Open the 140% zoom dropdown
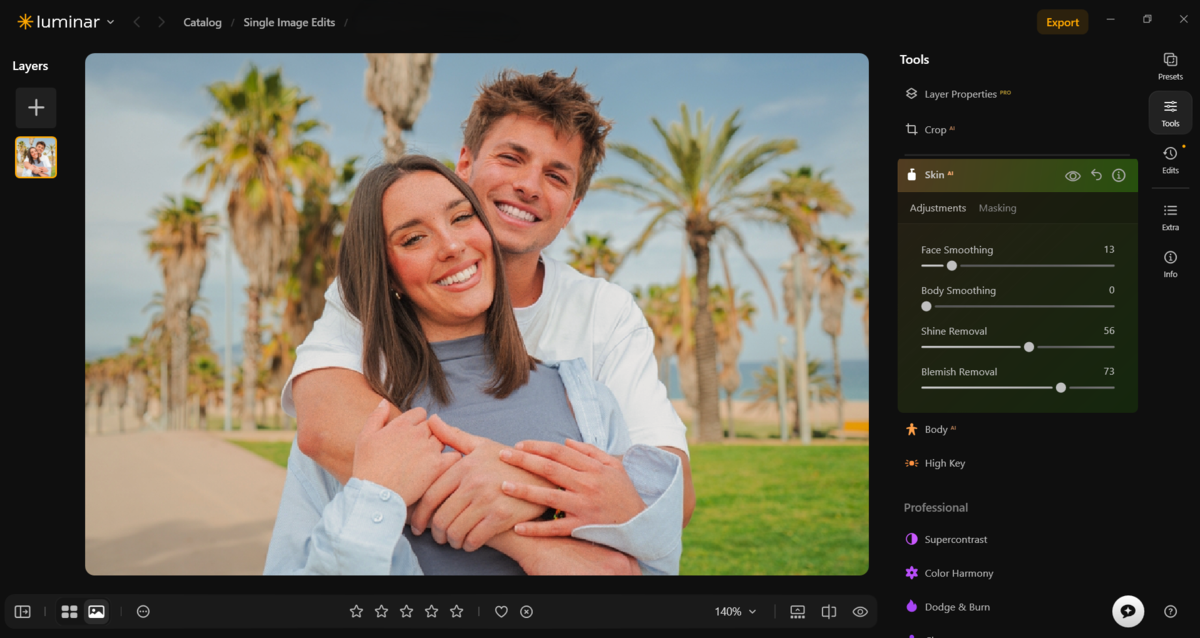 [735, 611]
